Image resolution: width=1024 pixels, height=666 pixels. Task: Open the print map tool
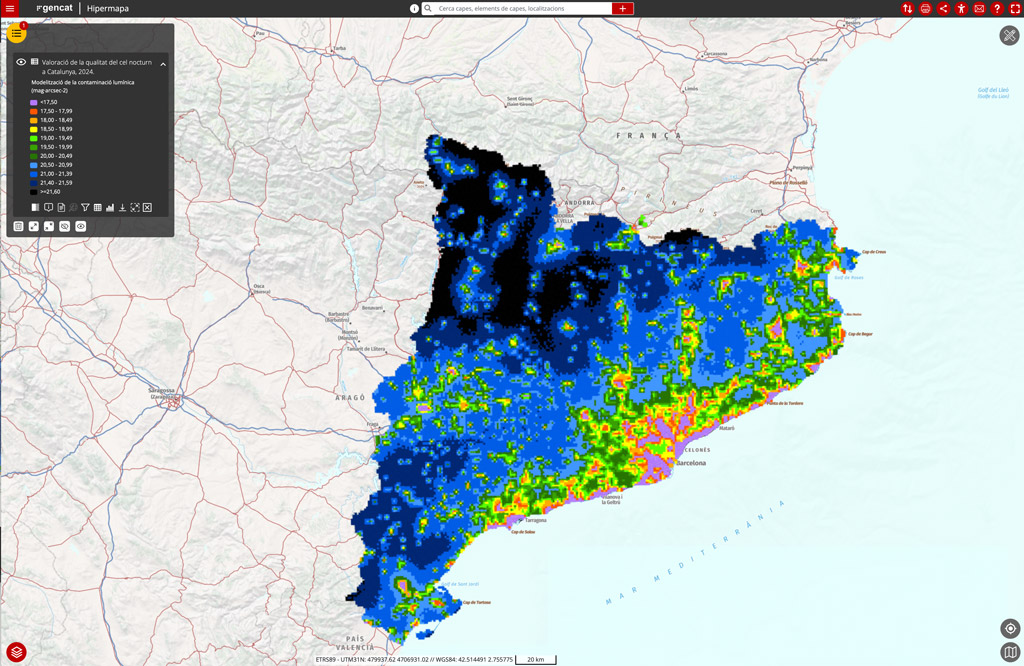[925, 8]
